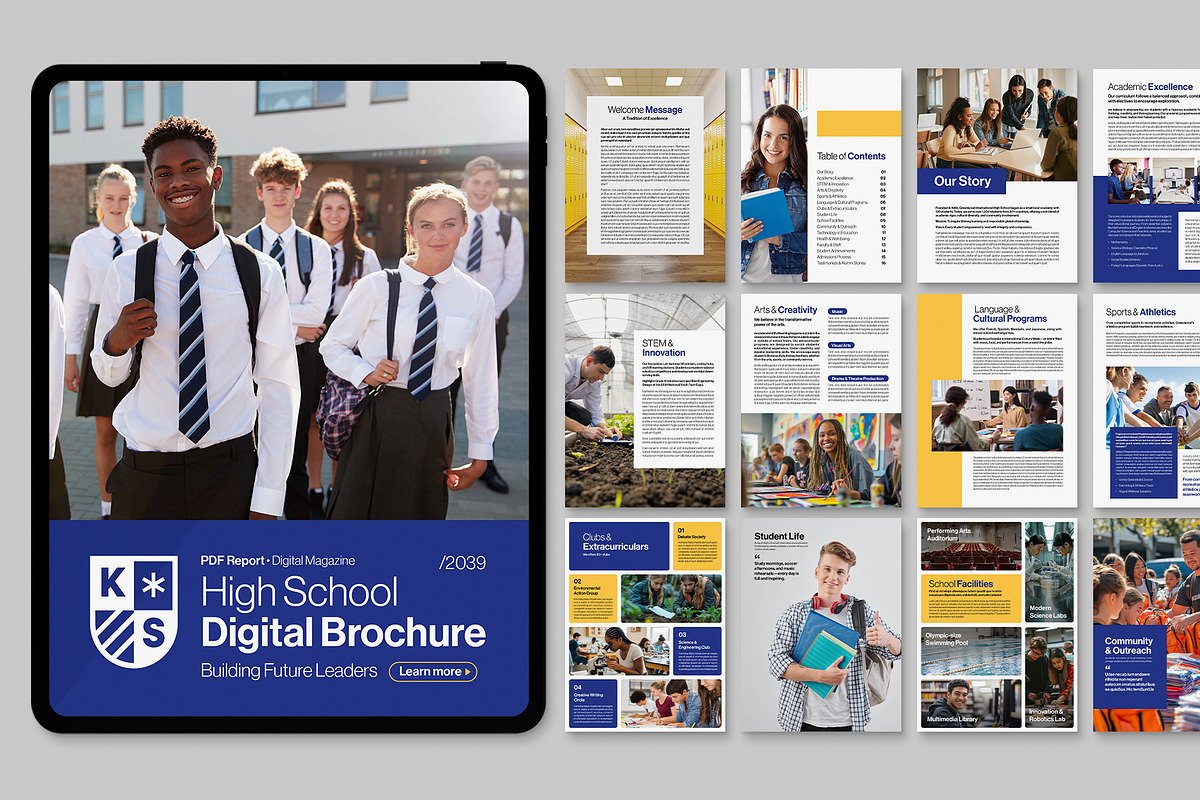Click "Health & Well-being" contents entry

click(x=833, y=239)
